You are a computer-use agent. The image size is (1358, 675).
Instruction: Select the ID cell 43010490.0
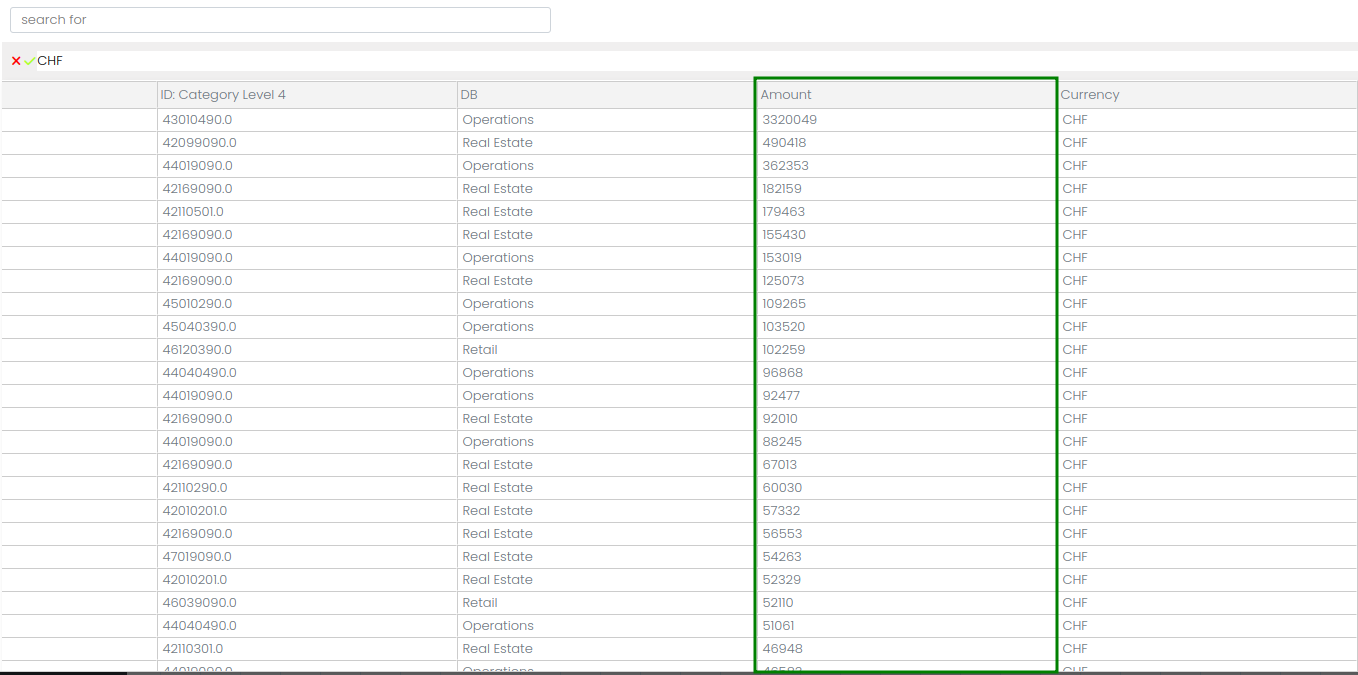click(197, 120)
